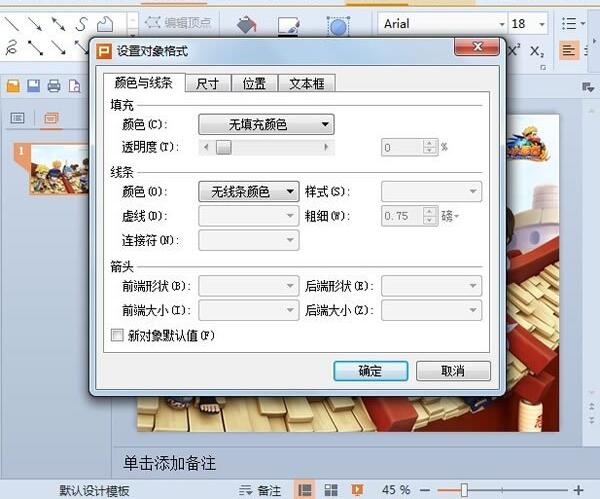Open the 磅 unit dropdown
Image resolution: width=600 pixels, height=499 pixels.
pos(450,216)
